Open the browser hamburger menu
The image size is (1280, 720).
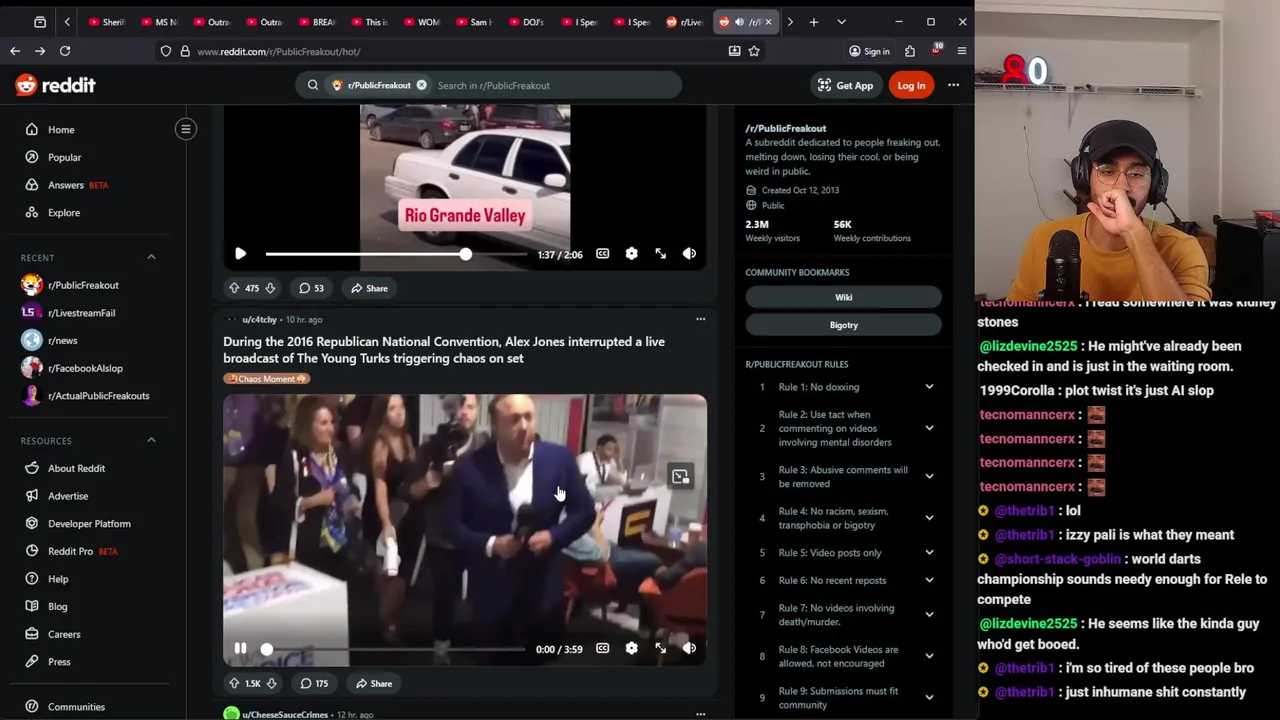(961, 51)
